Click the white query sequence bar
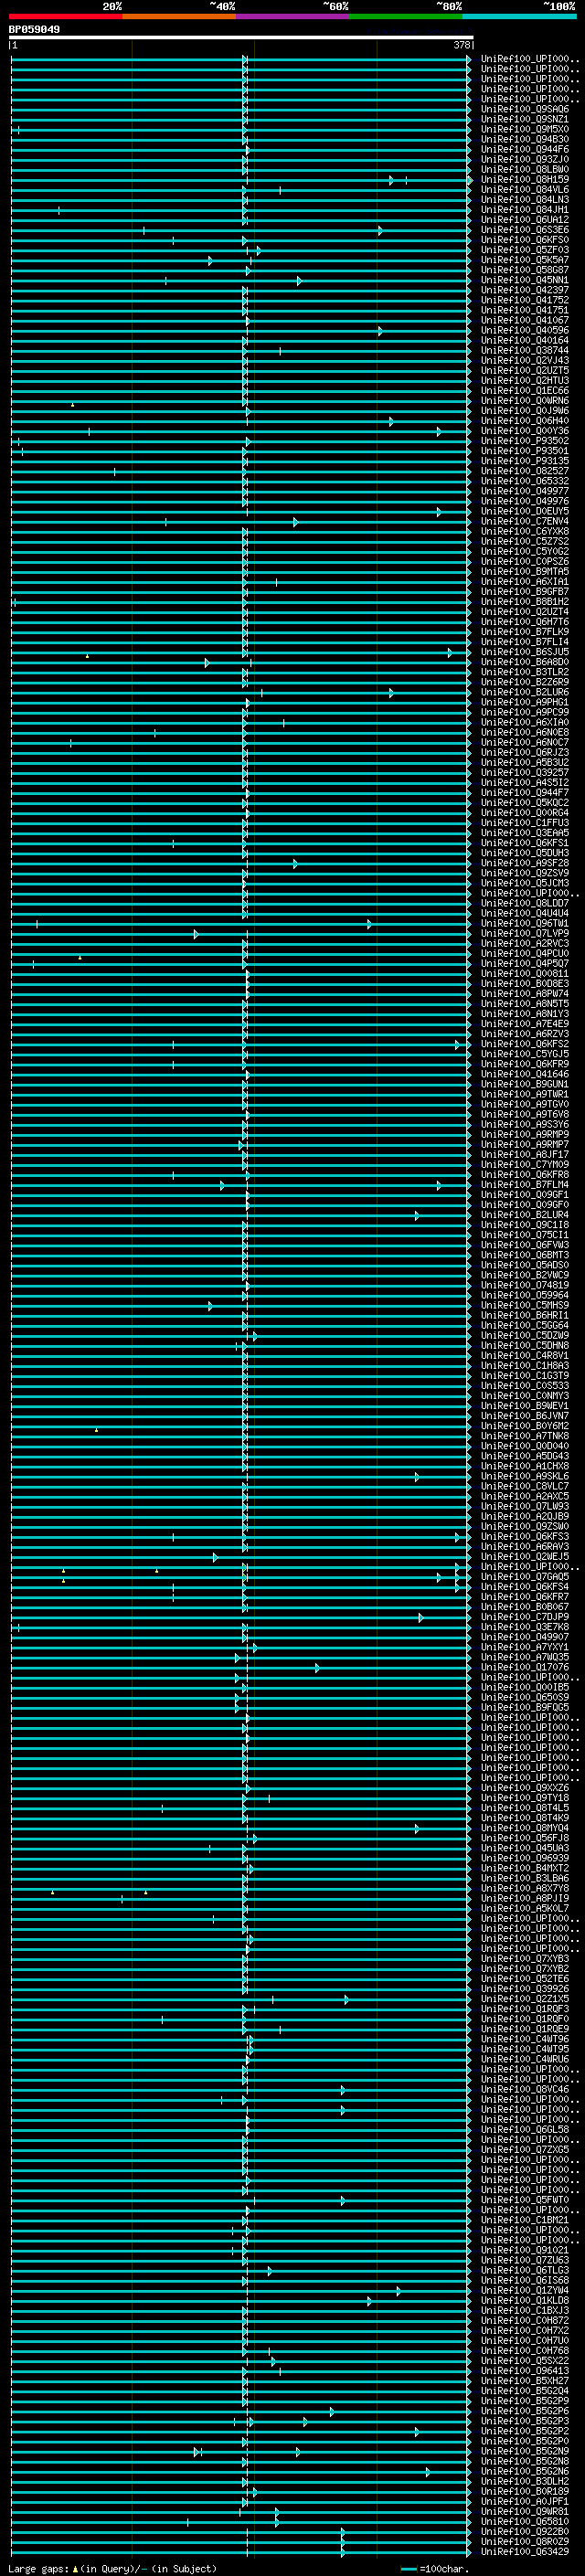Image resolution: width=585 pixels, height=2576 pixels. [241, 38]
